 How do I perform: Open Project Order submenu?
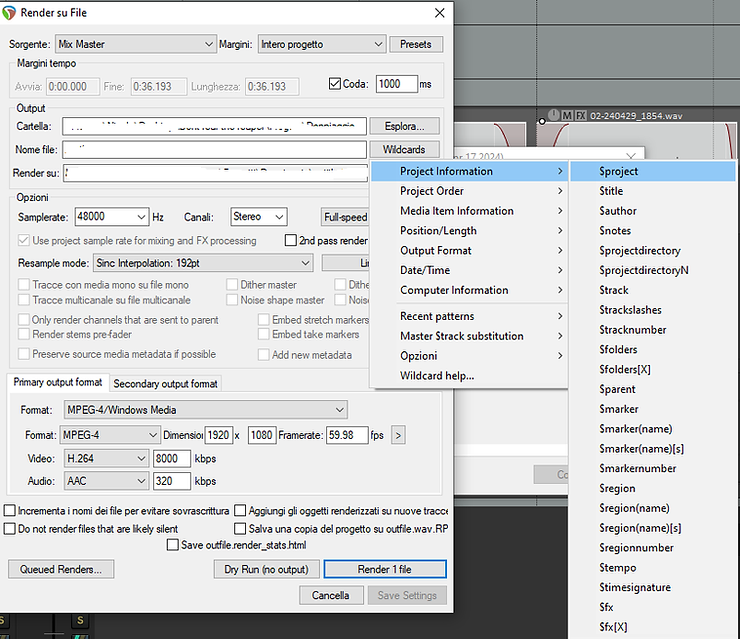point(470,191)
